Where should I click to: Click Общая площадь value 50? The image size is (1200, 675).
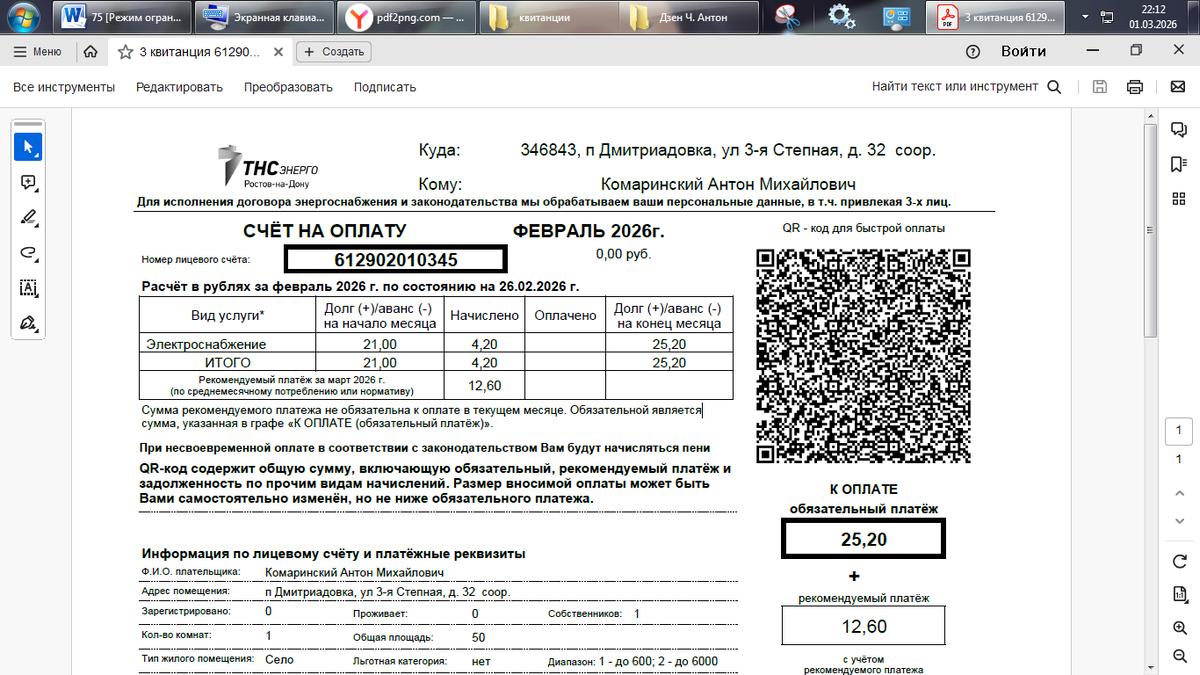(x=479, y=637)
